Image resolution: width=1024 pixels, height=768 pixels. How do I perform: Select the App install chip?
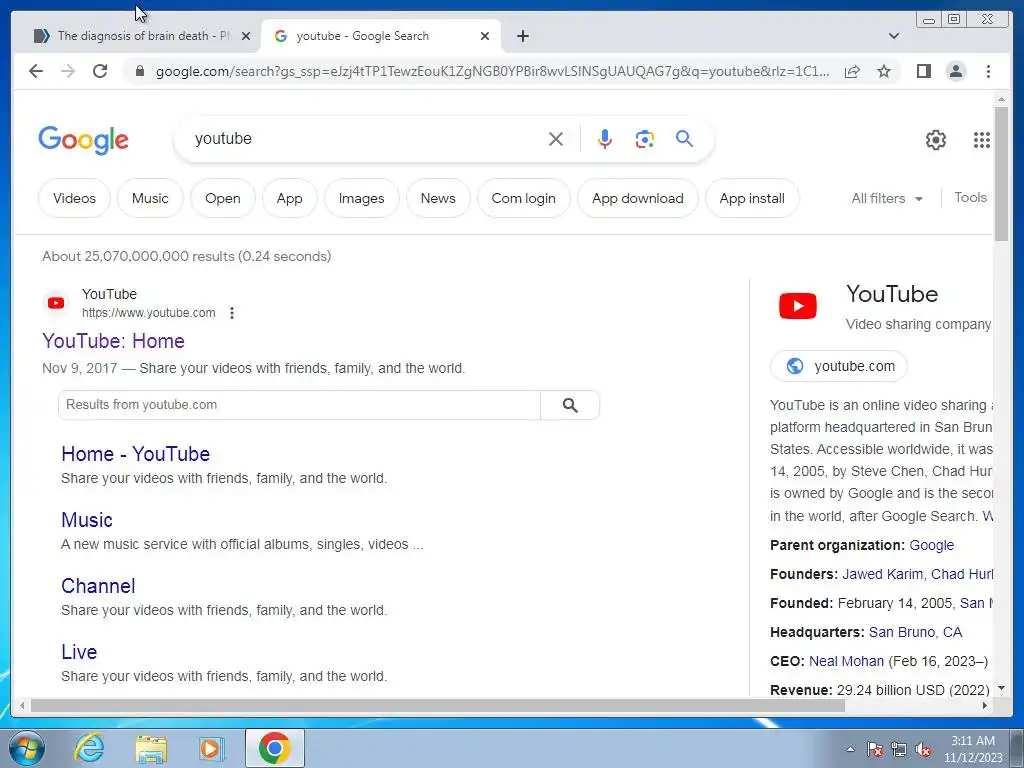pos(752,198)
